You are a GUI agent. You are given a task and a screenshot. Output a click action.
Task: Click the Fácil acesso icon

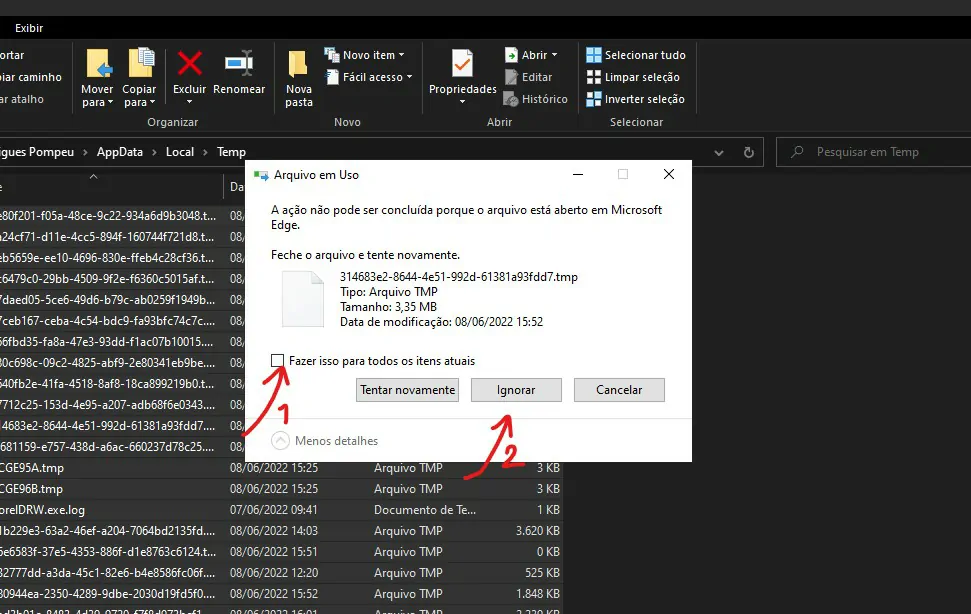(x=332, y=77)
